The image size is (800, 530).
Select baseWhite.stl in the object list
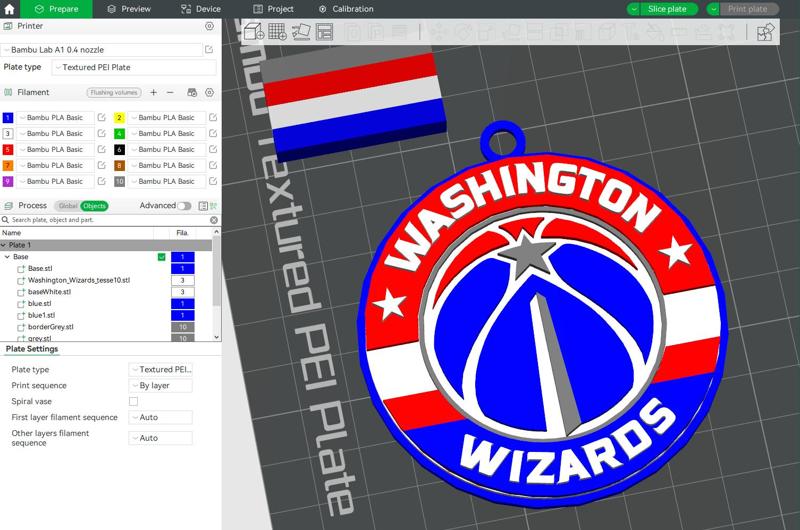[x=49, y=292]
